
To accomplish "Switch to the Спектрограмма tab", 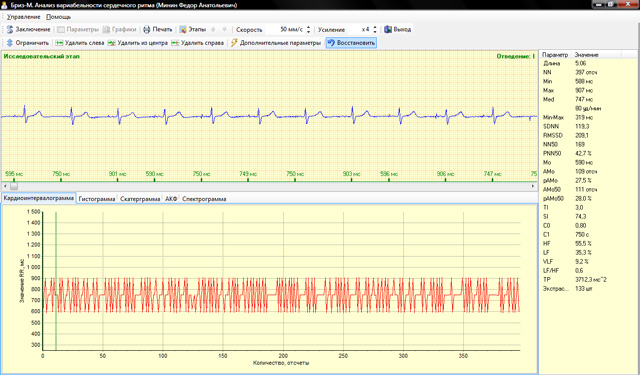I will (x=204, y=199).
